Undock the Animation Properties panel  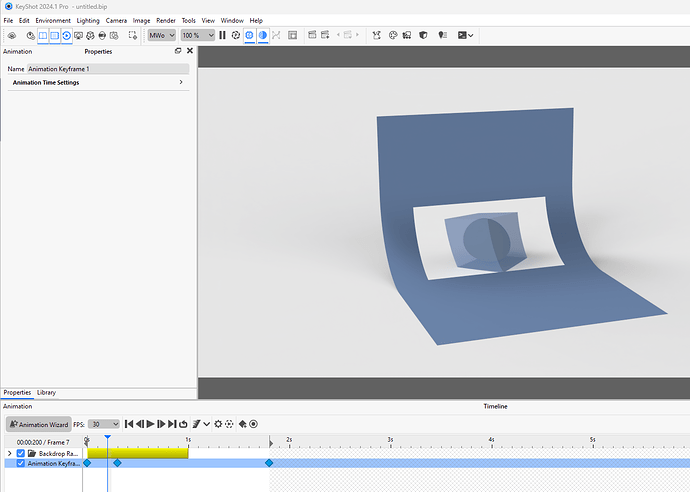[178, 51]
